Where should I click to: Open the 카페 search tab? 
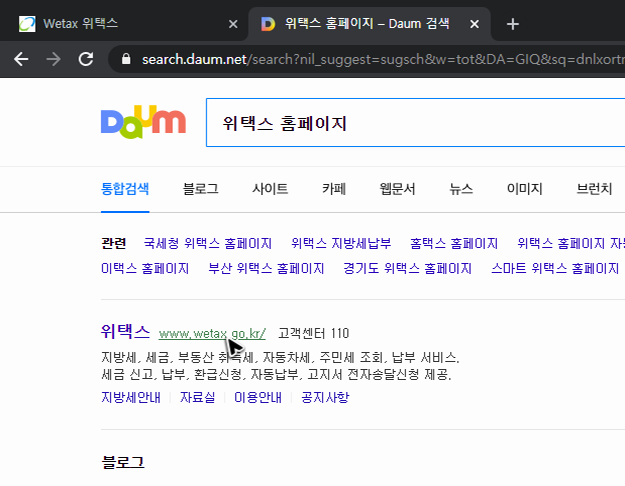334,189
